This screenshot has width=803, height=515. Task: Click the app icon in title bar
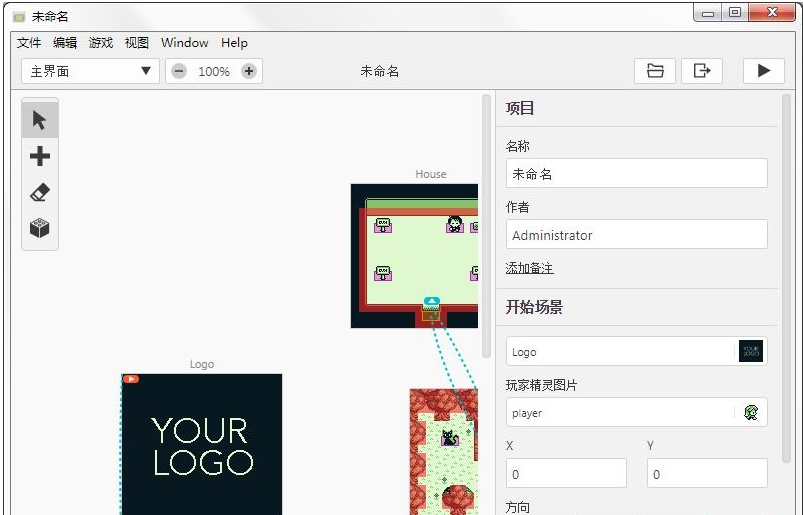19,17
